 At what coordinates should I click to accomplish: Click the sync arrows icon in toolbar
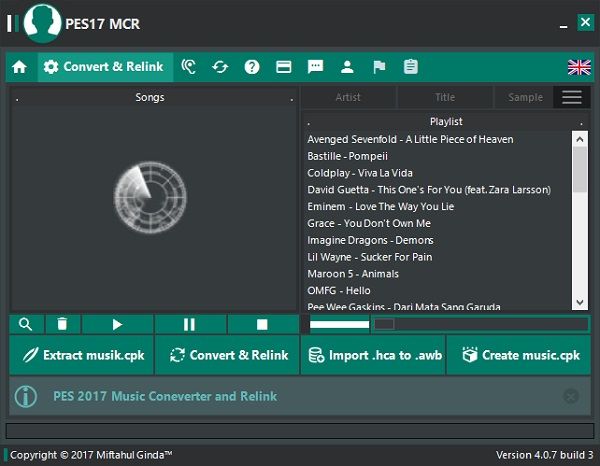220,67
